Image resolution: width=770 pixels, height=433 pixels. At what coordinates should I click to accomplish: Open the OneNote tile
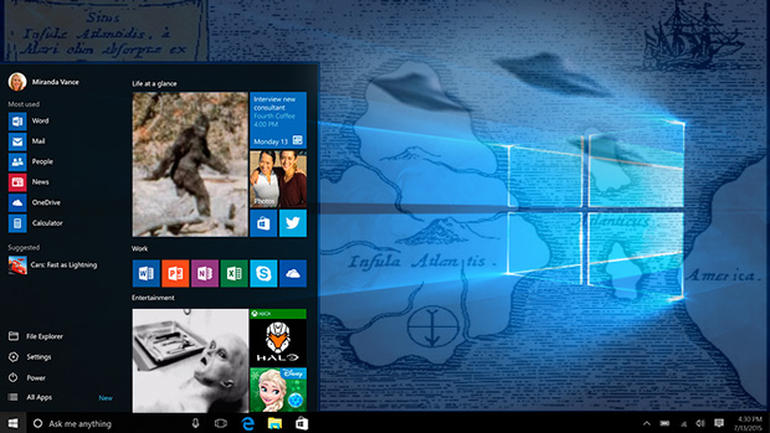pyautogui.click(x=205, y=273)
